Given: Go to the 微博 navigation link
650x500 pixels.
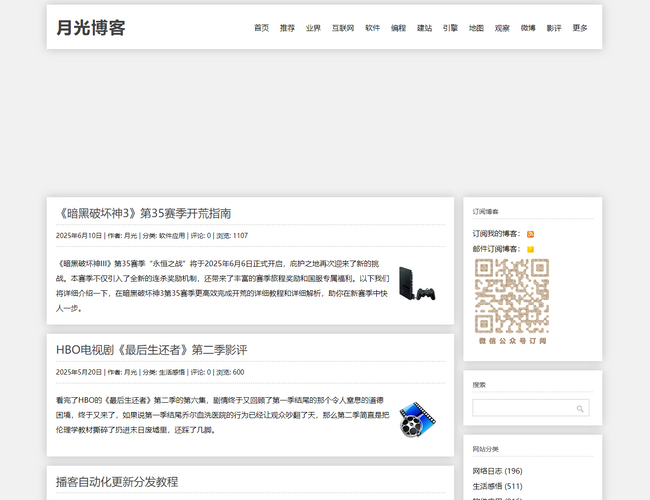Looking at the screenshot, I should [x=528, y=28].
